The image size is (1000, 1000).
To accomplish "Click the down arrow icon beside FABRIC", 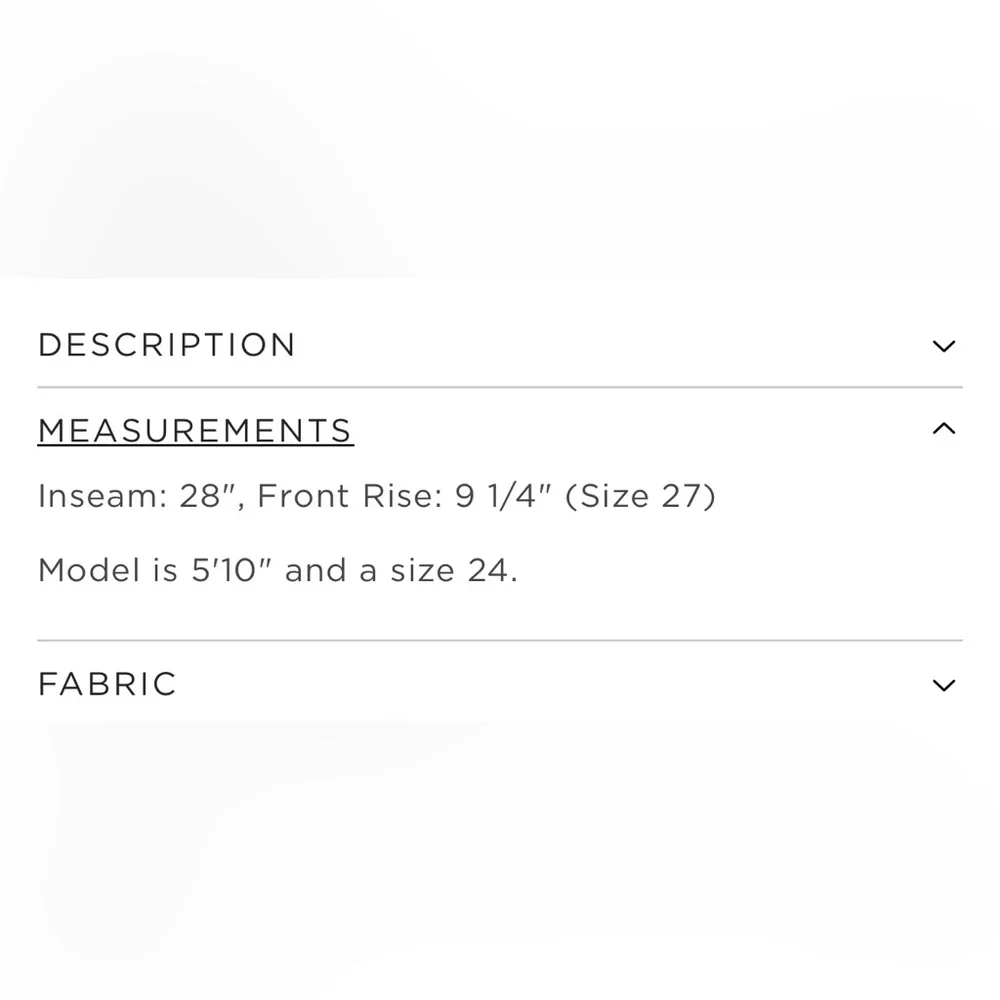I will 943,685.
